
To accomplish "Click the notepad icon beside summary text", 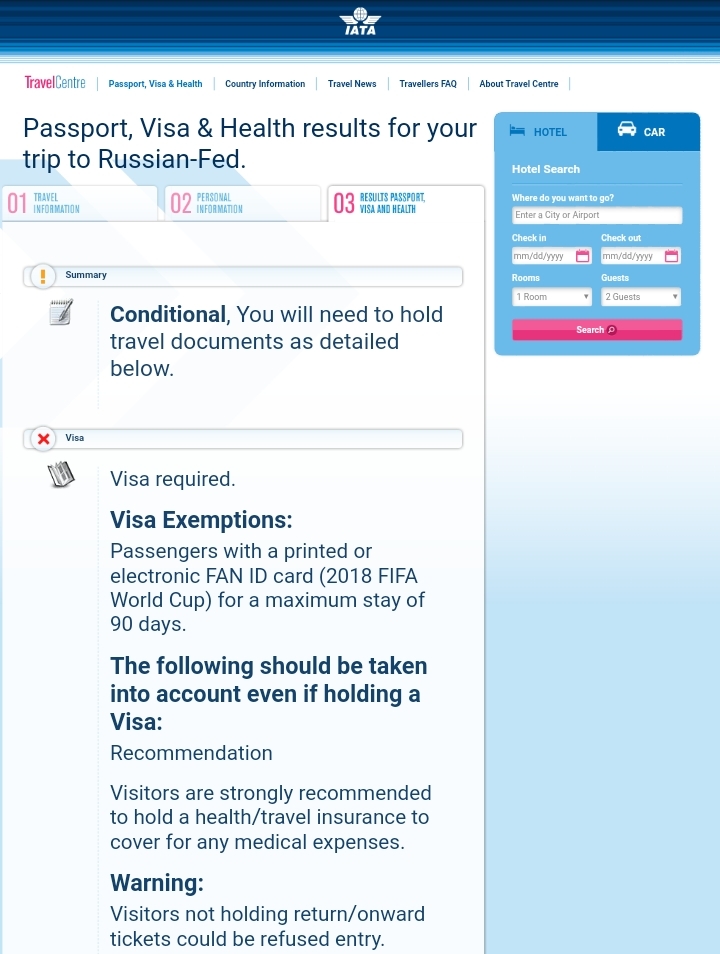I will click(61, 312).
